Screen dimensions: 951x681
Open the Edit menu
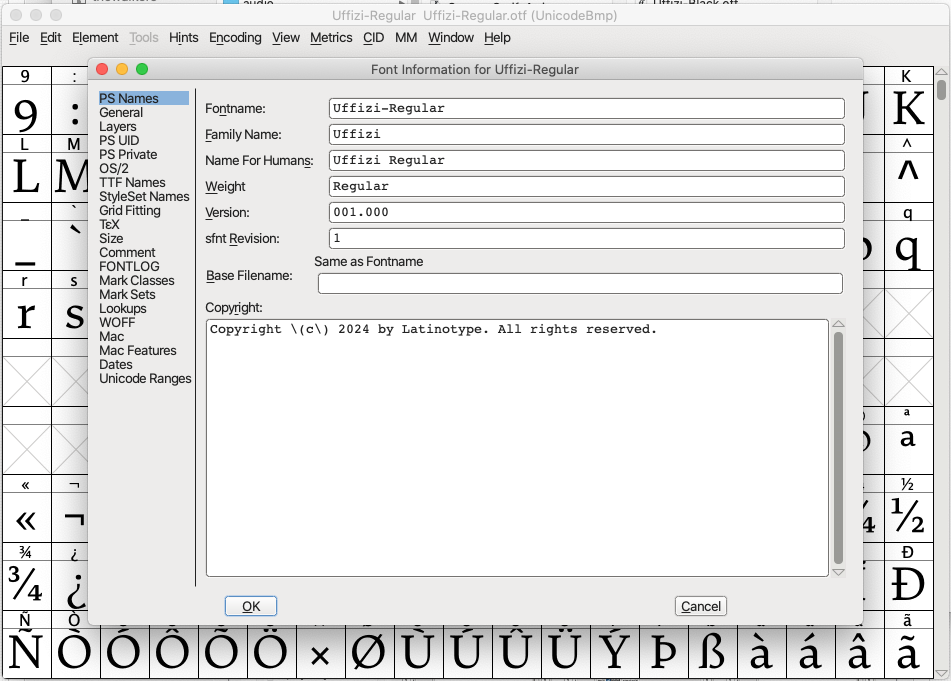pos(50,38)
